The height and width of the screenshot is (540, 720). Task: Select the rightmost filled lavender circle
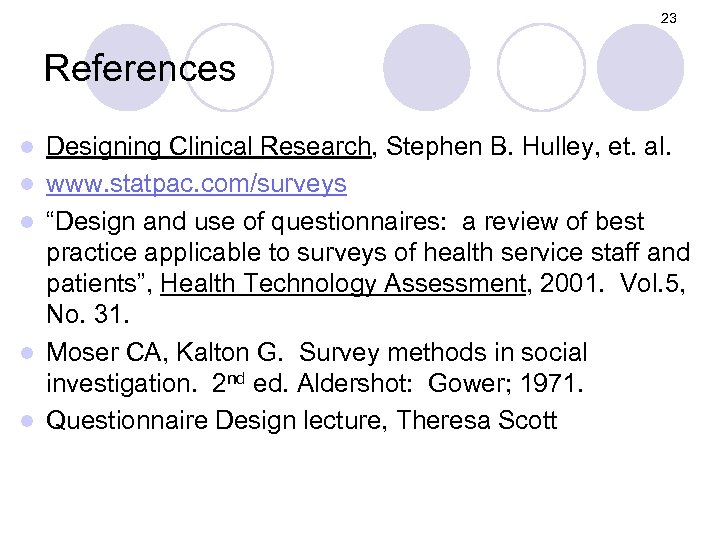(x=640, y=66)
